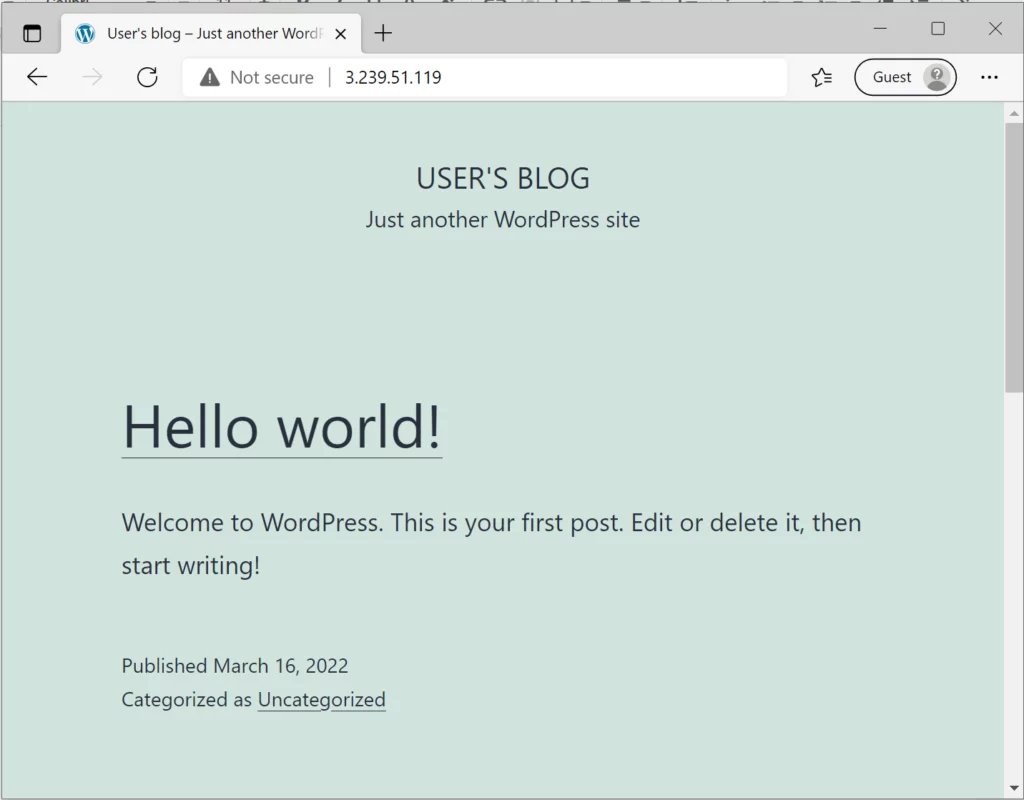Click the Just another WordPress site tagline
Image resolution: width=1024 pixels, height=800 pixels.
point(503,219)
